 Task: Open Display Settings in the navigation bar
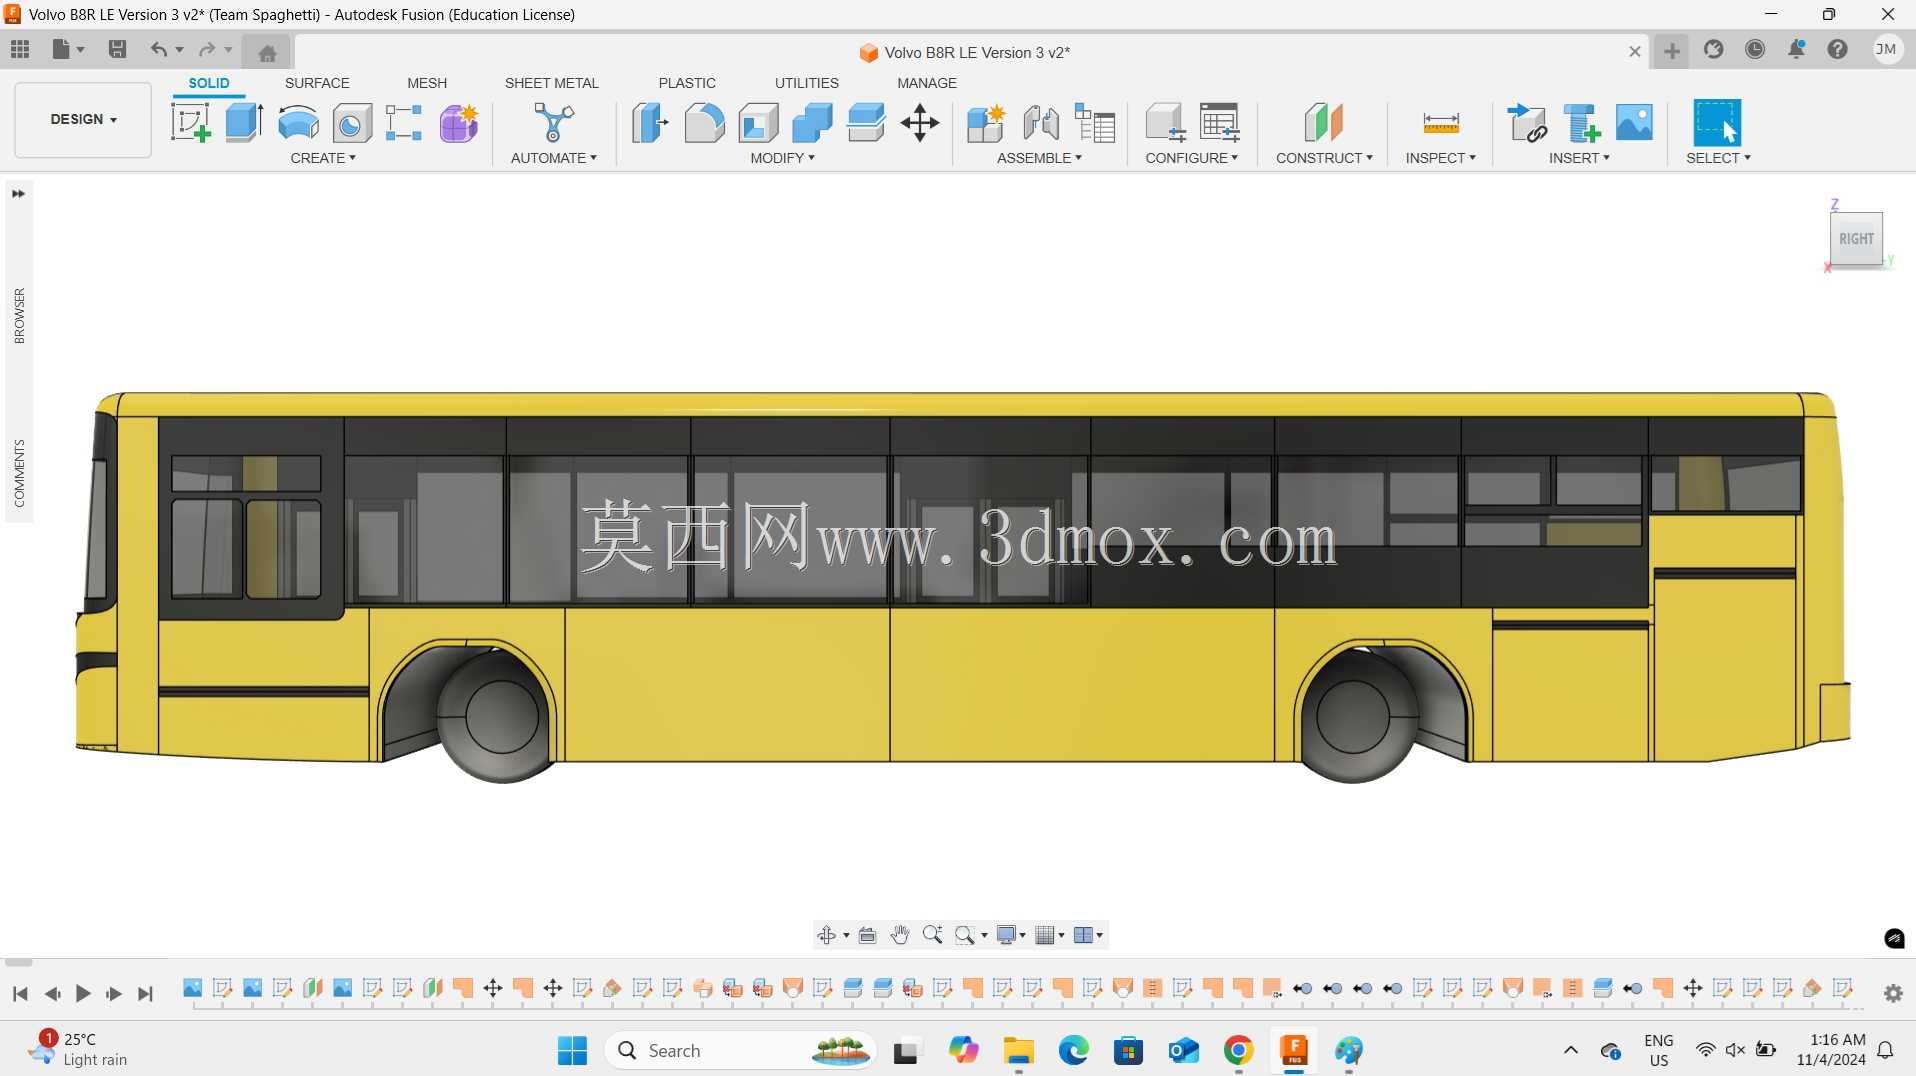(1011, 935)
